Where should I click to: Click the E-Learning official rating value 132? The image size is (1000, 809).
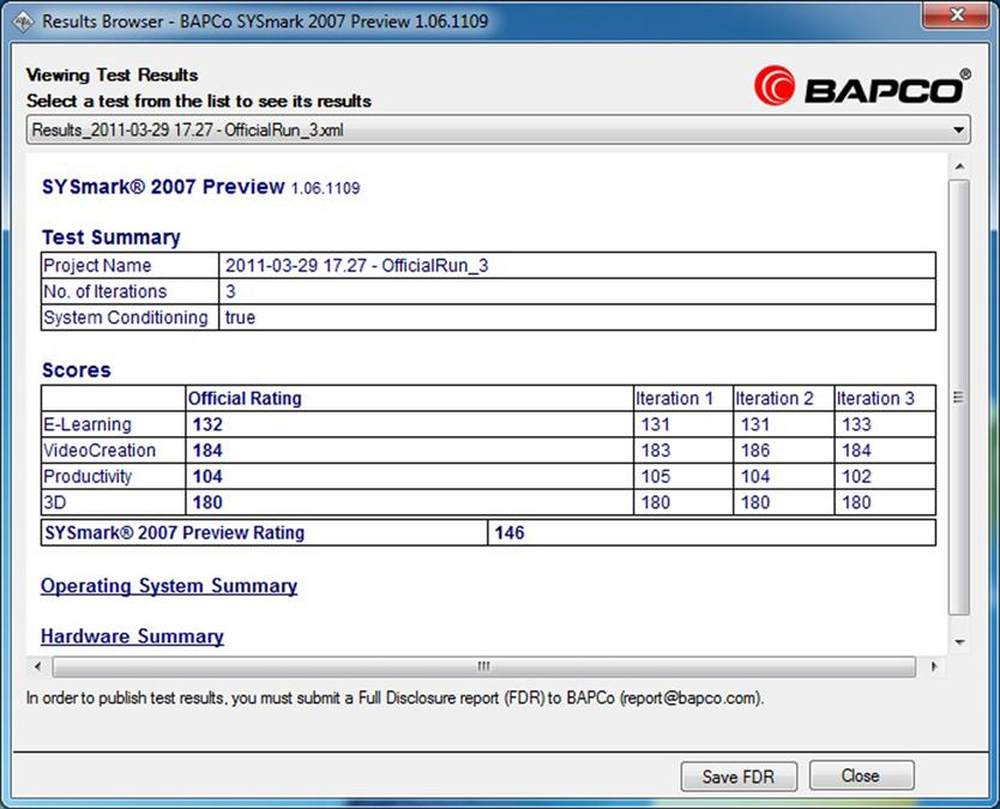coord(207,424)
